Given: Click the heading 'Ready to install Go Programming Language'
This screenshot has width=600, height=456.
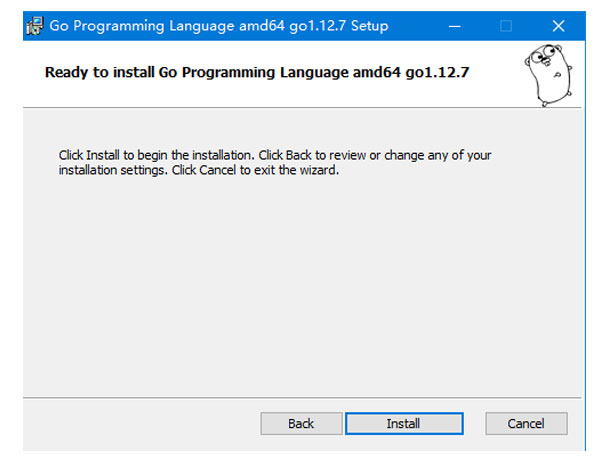Looking at the screenshot, I should [196, 72].
